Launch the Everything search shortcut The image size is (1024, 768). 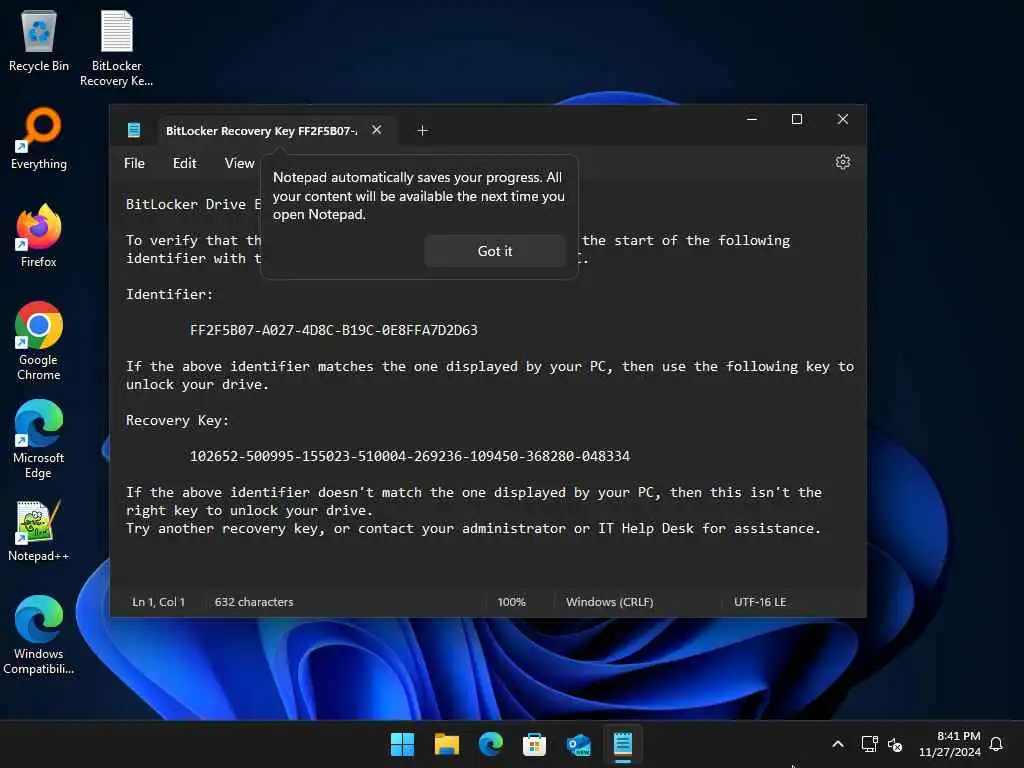coord(39,138)
